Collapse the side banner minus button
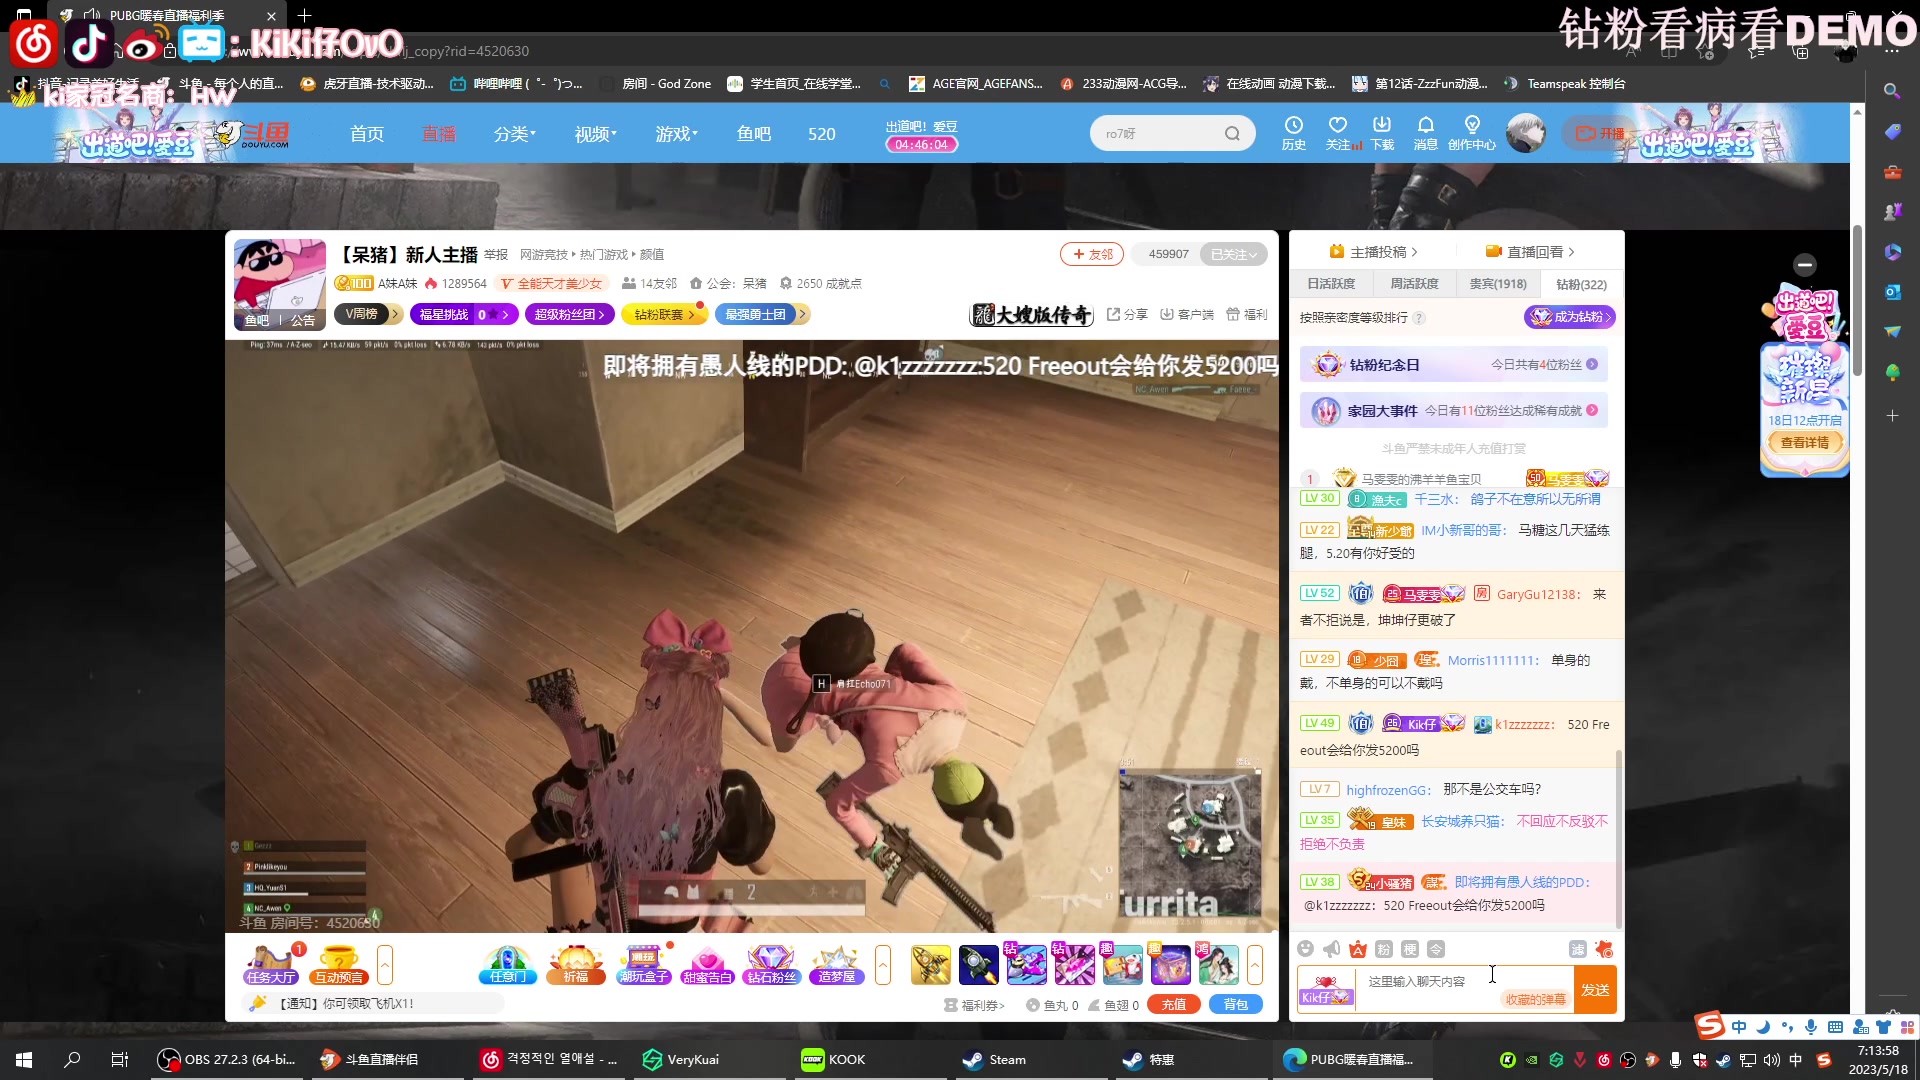This screenshot has width=1920, height=1080. [x=1804, y=265]
